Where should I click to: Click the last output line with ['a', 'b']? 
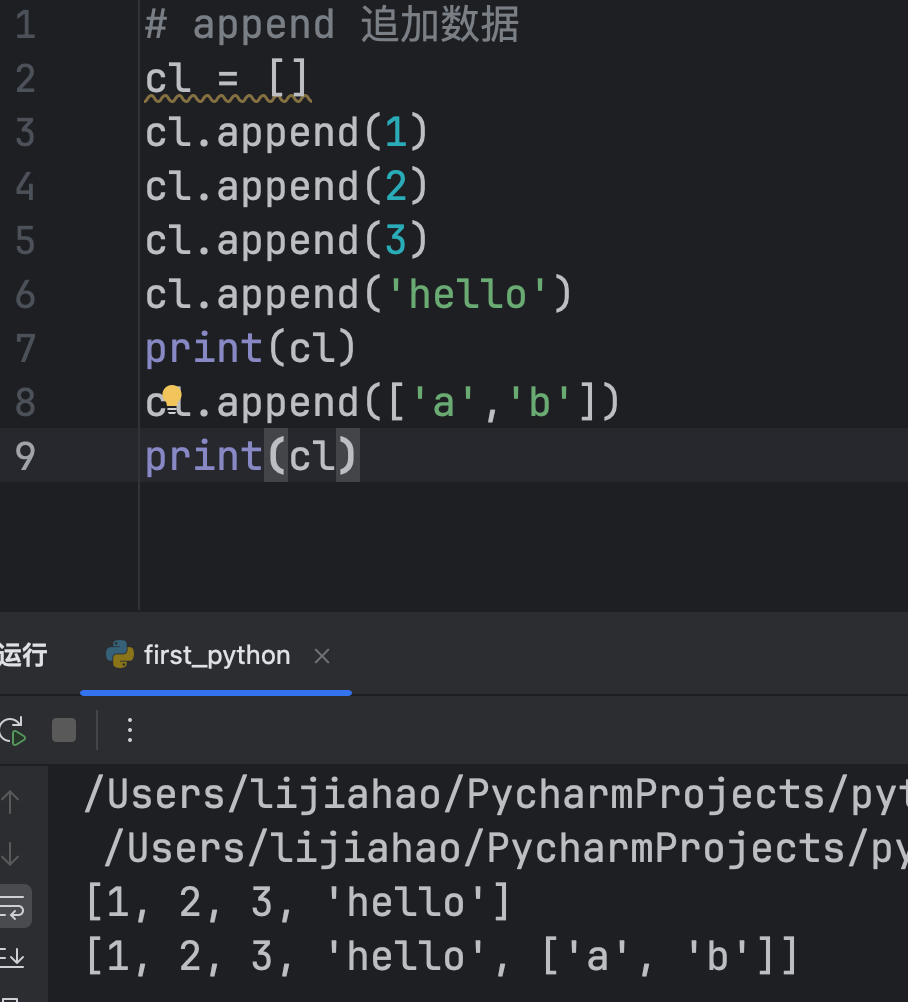441,957
